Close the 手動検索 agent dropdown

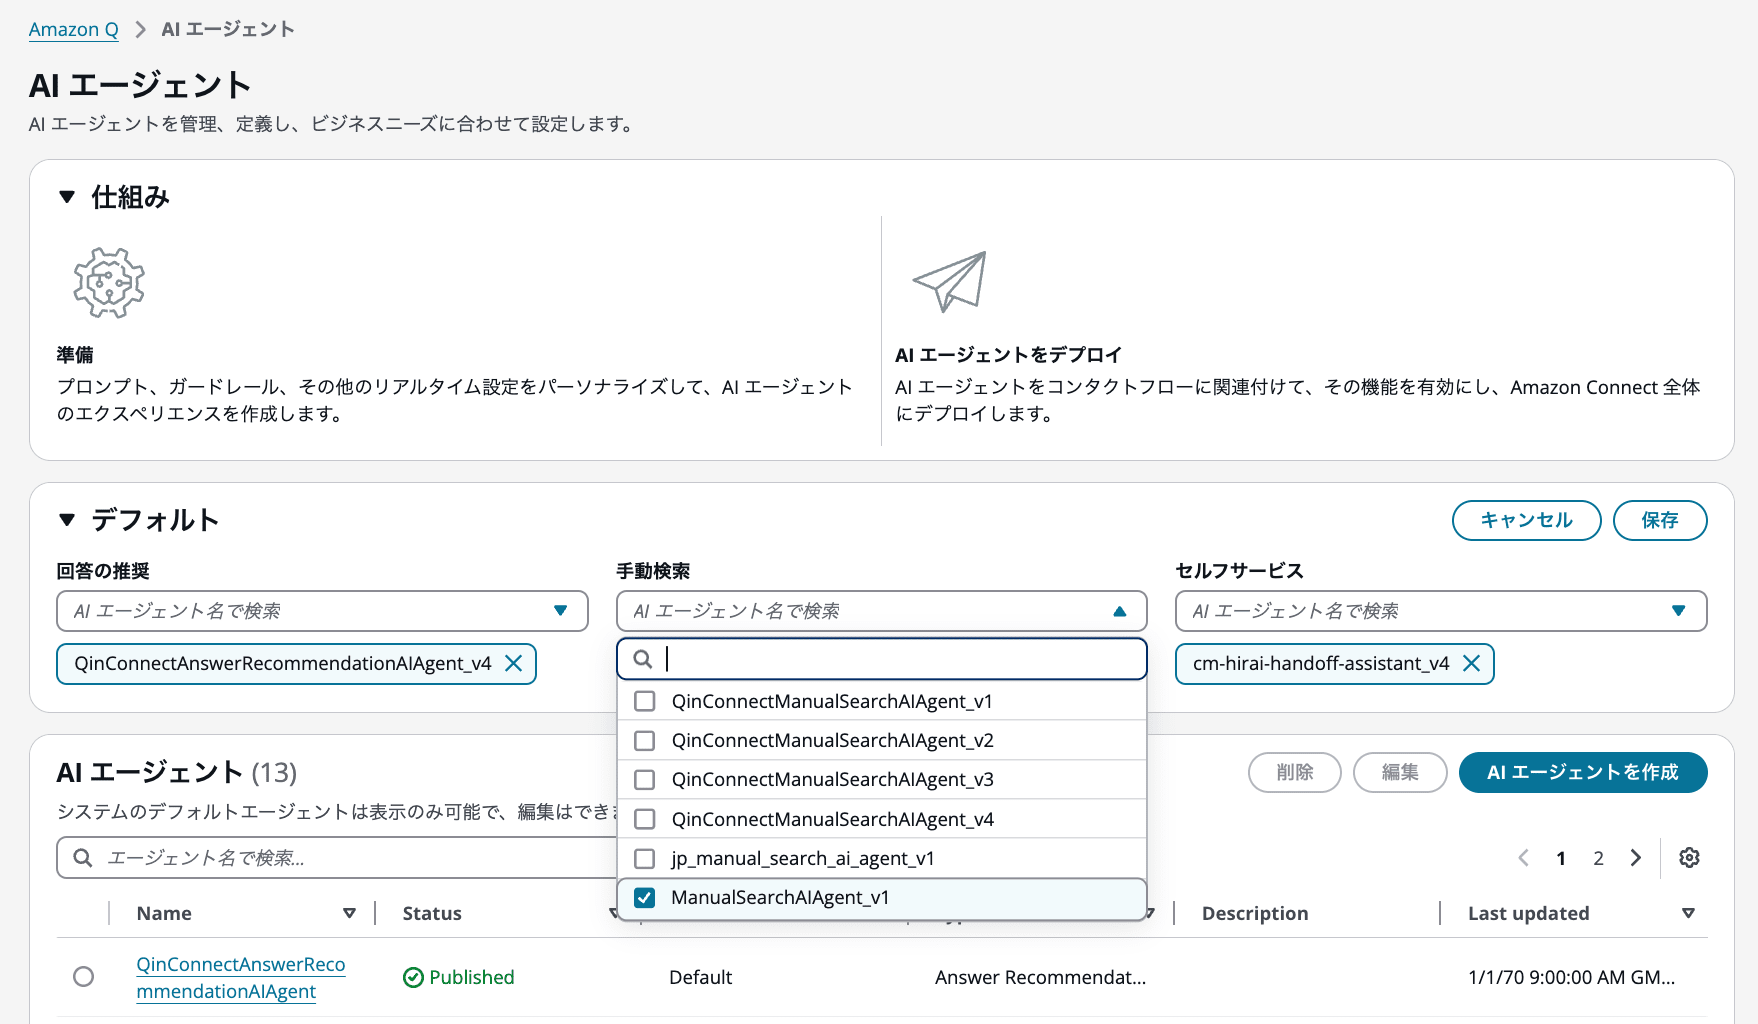coord(881,611)
